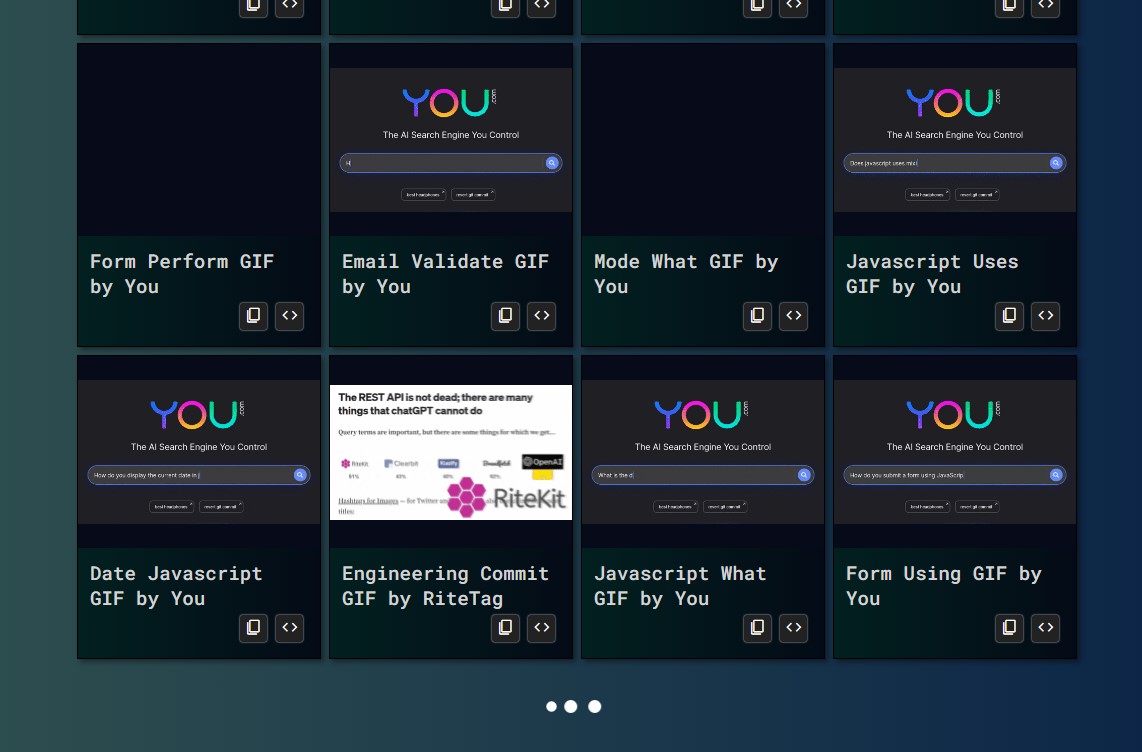Click title 'Form Using GIF by You'
Screen dimensions: 1142x752
pyautogui.click(x=944, y=585)
